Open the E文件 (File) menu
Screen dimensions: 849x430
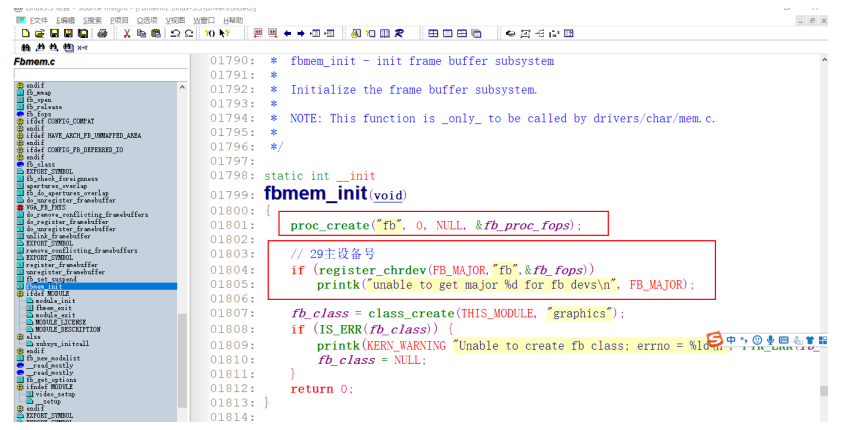tap(38, 21)
